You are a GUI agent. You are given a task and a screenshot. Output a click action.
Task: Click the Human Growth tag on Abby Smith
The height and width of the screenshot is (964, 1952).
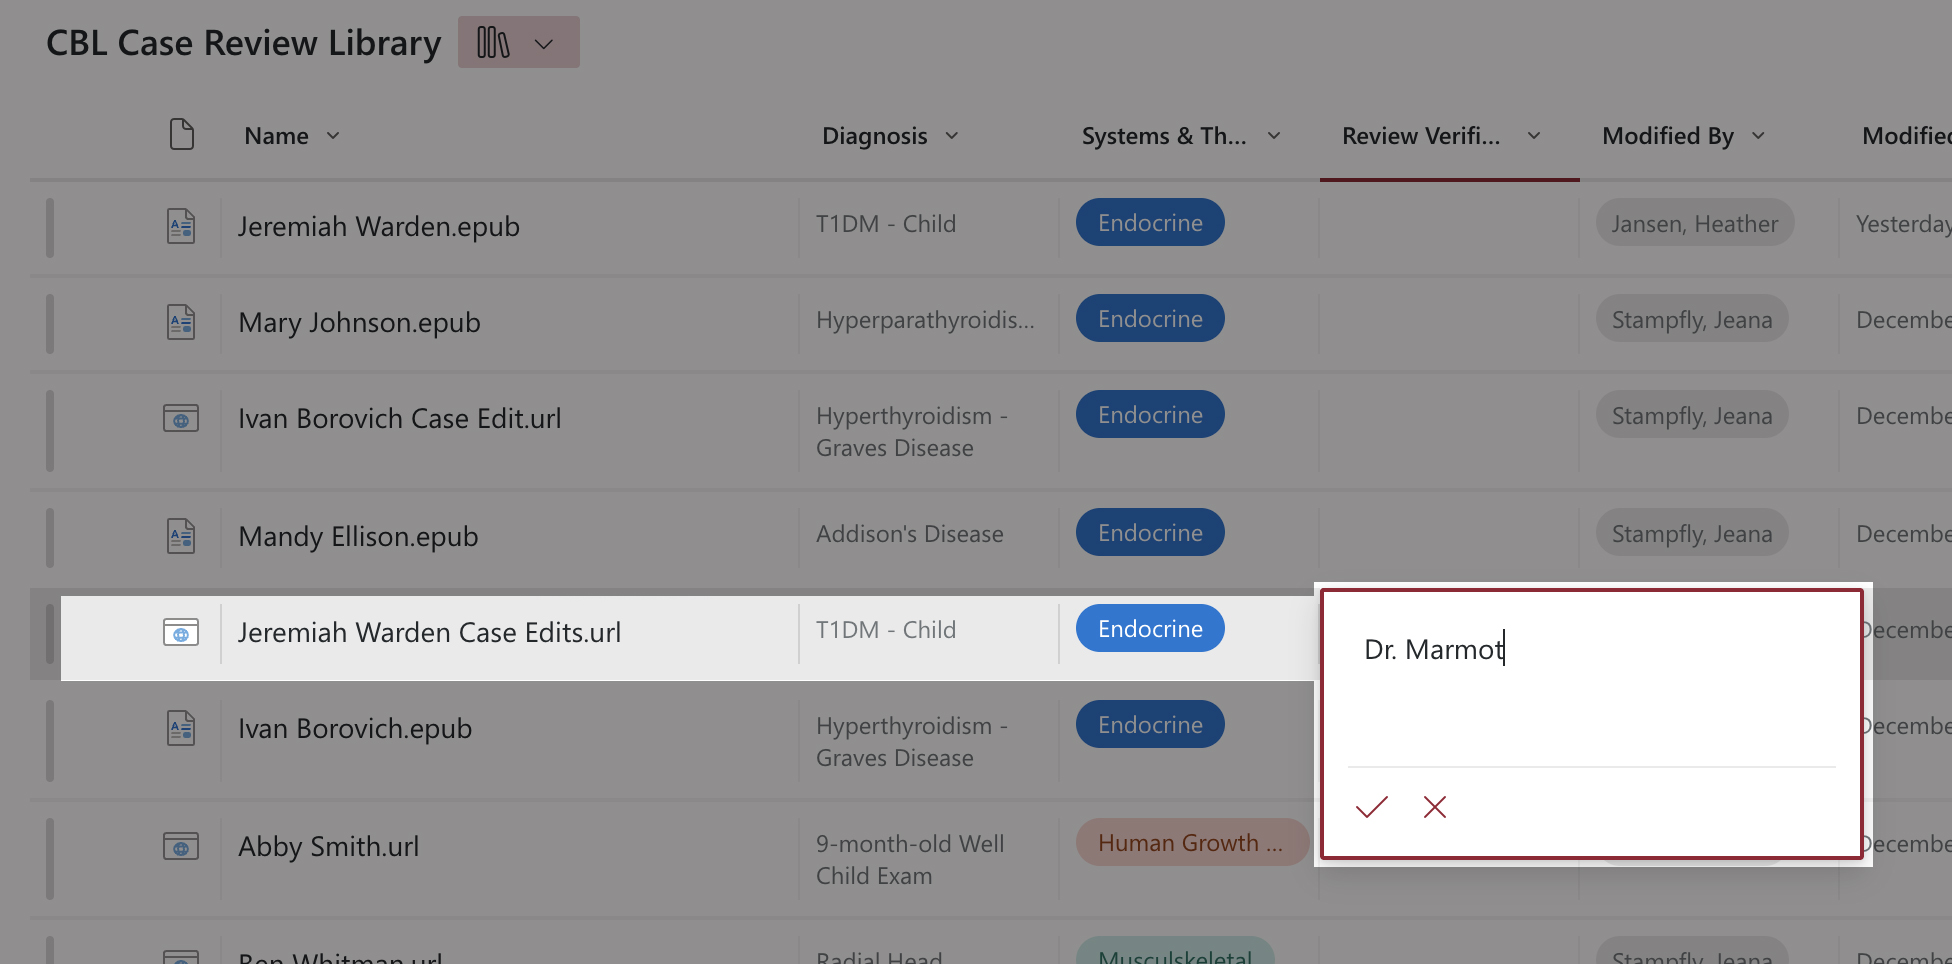pos(1190,843)
